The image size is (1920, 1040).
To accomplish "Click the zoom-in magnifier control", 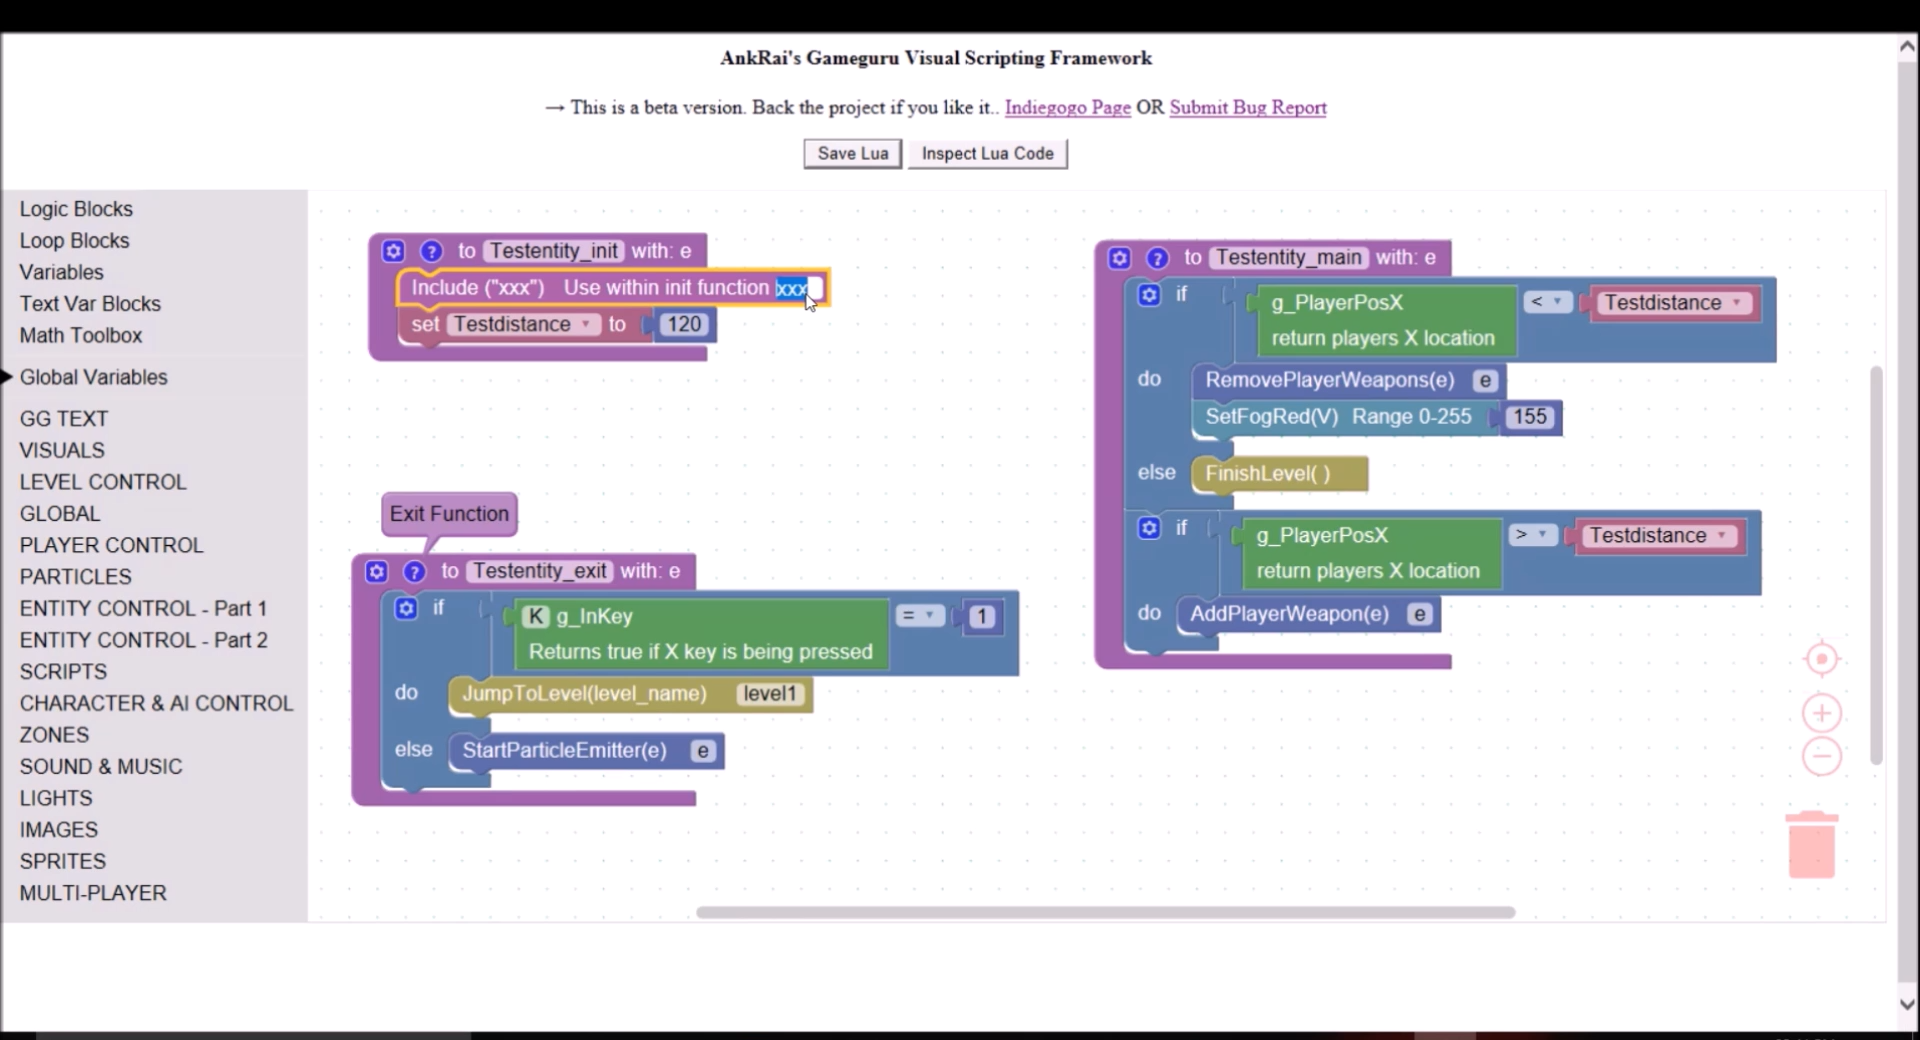I will click(x=1821, y=713).
